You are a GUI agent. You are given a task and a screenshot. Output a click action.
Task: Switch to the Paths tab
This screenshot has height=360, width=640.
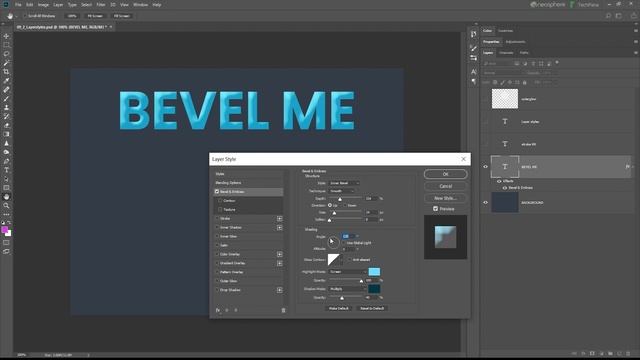[x=524, y=53]
